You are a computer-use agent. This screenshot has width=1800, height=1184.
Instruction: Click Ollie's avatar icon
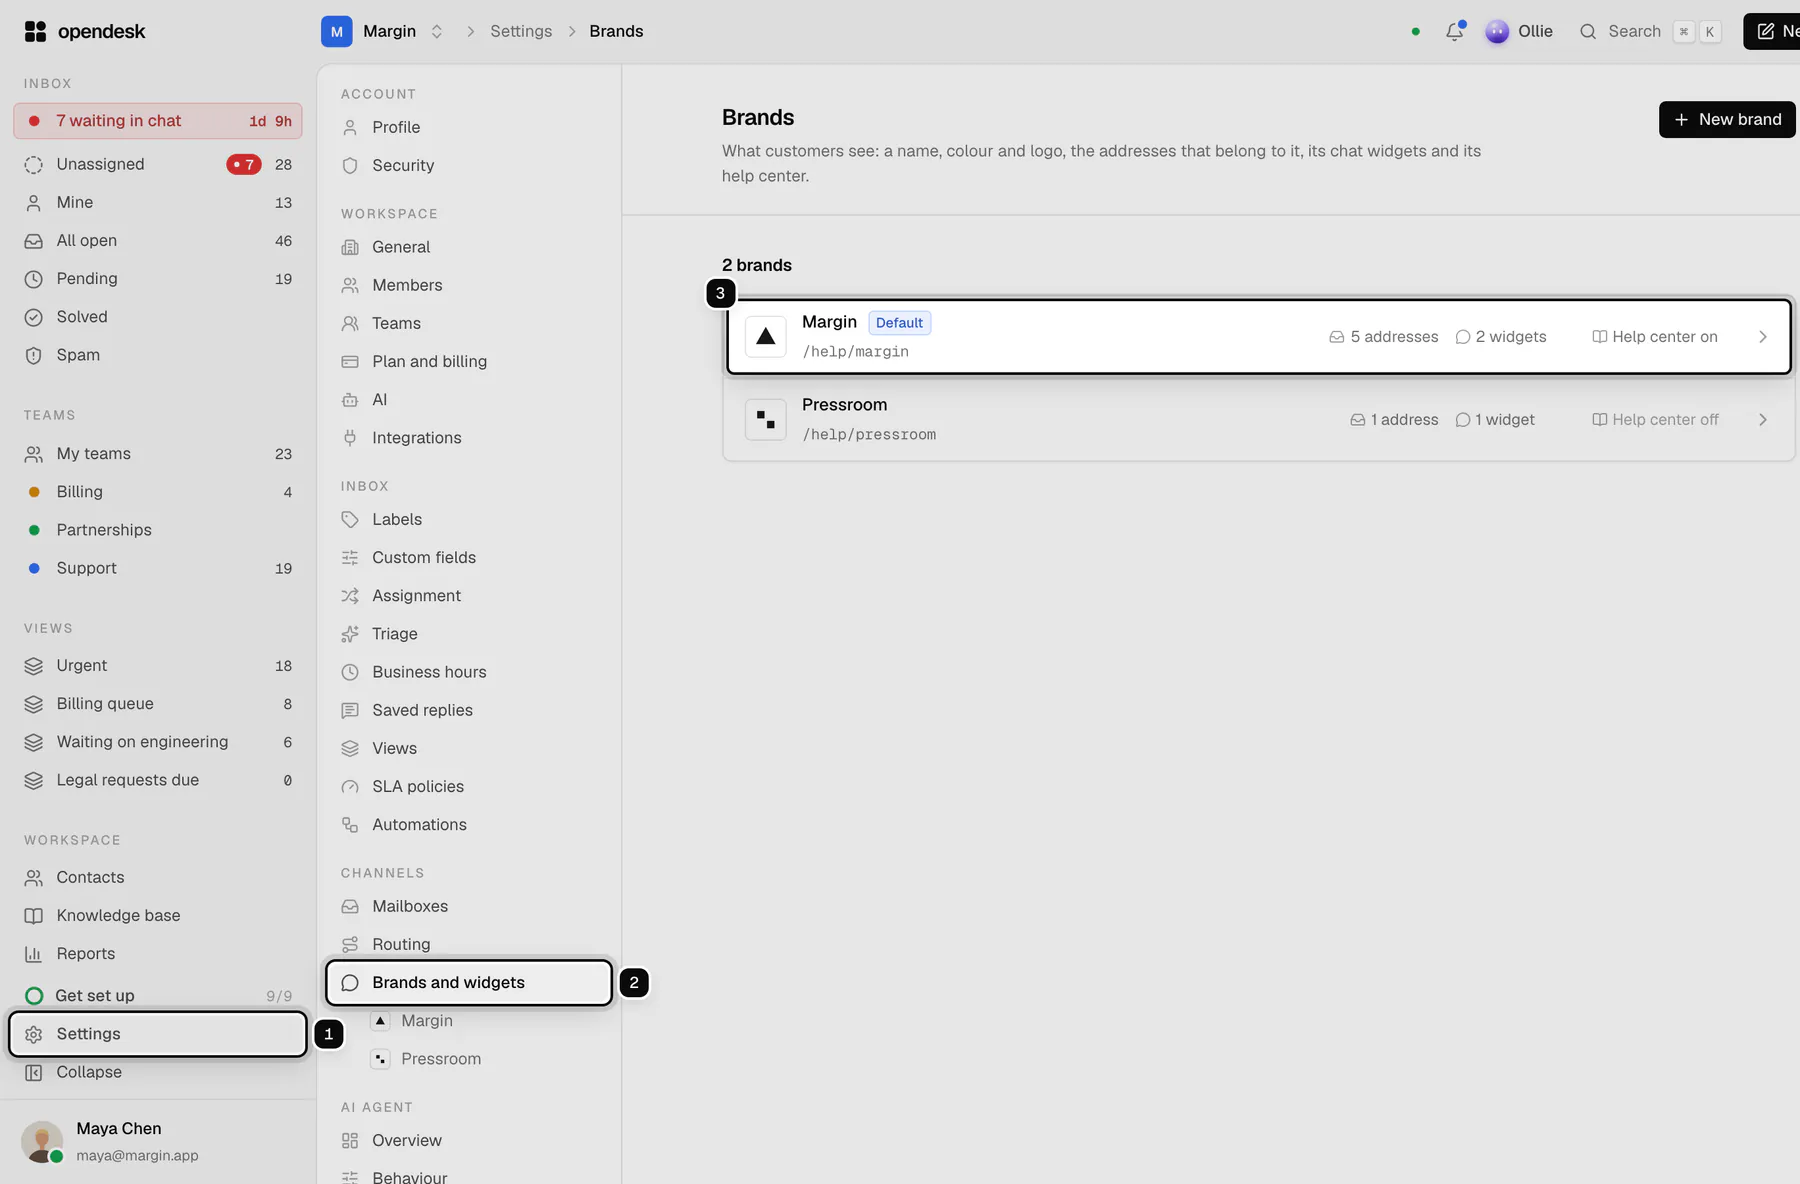point(1497,31)
